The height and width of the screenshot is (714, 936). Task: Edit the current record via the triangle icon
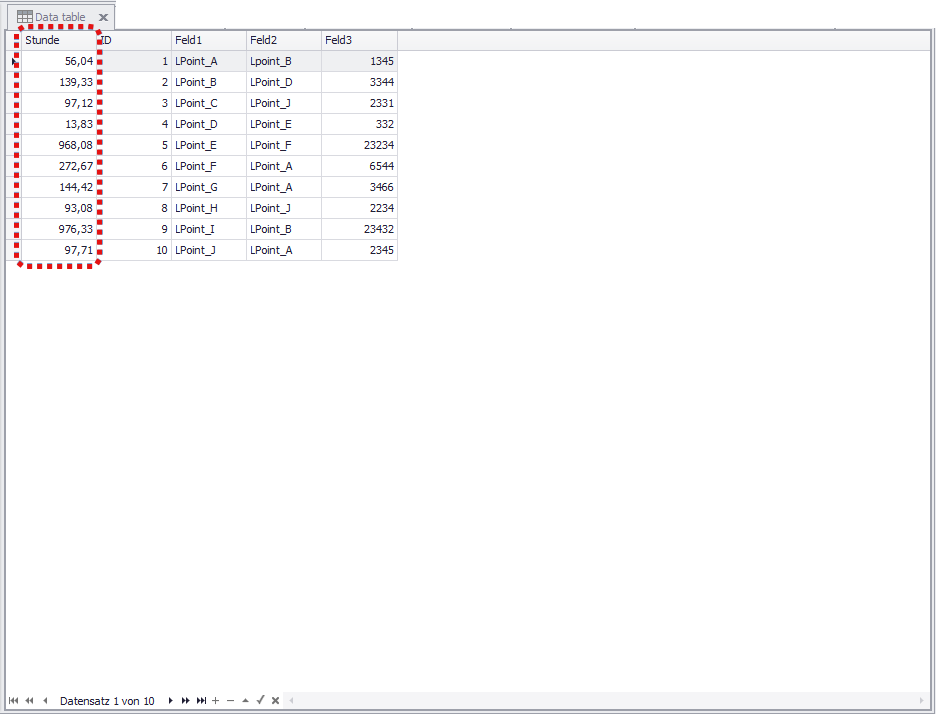point(245,700)
